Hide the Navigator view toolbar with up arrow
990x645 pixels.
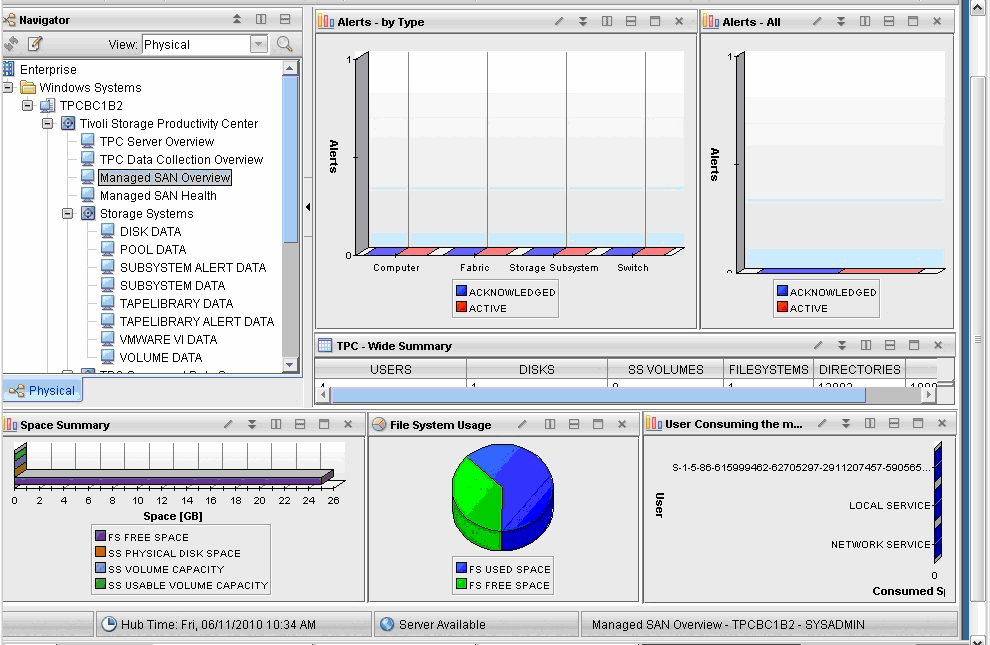click(x=237, y=20)
